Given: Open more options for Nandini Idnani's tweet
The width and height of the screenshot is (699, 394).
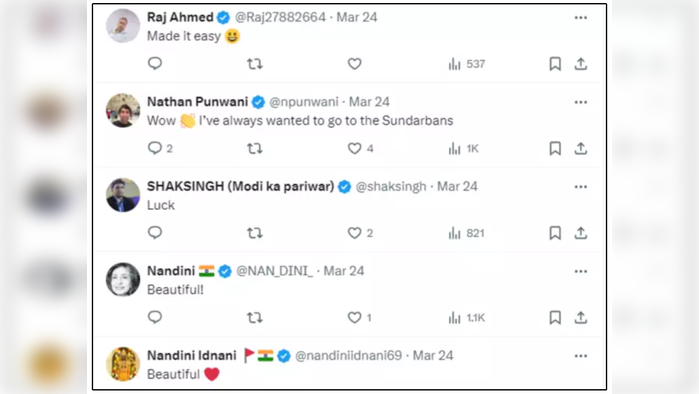Looking at the screenshot, I should (x=580, y=356).
